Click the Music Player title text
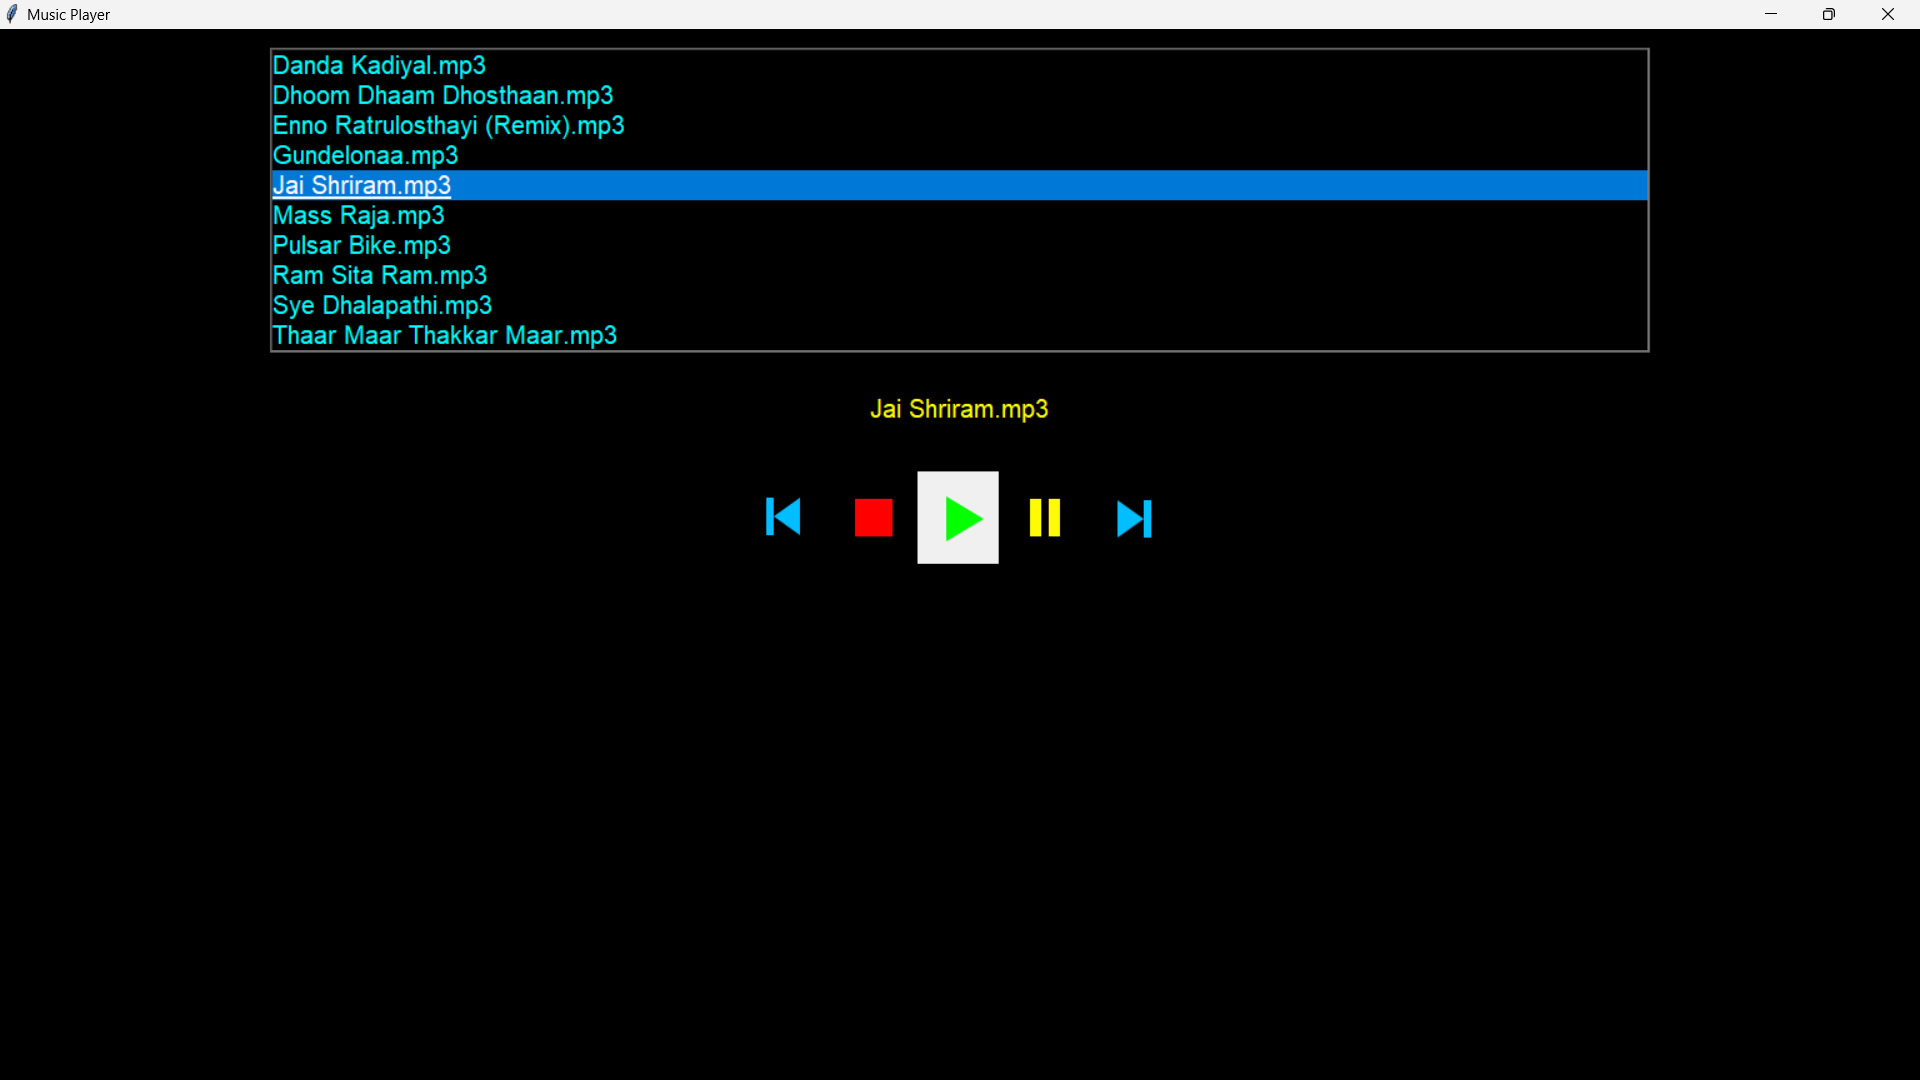This screenshot has width=1920, height=1080. (x=67, y=14)
